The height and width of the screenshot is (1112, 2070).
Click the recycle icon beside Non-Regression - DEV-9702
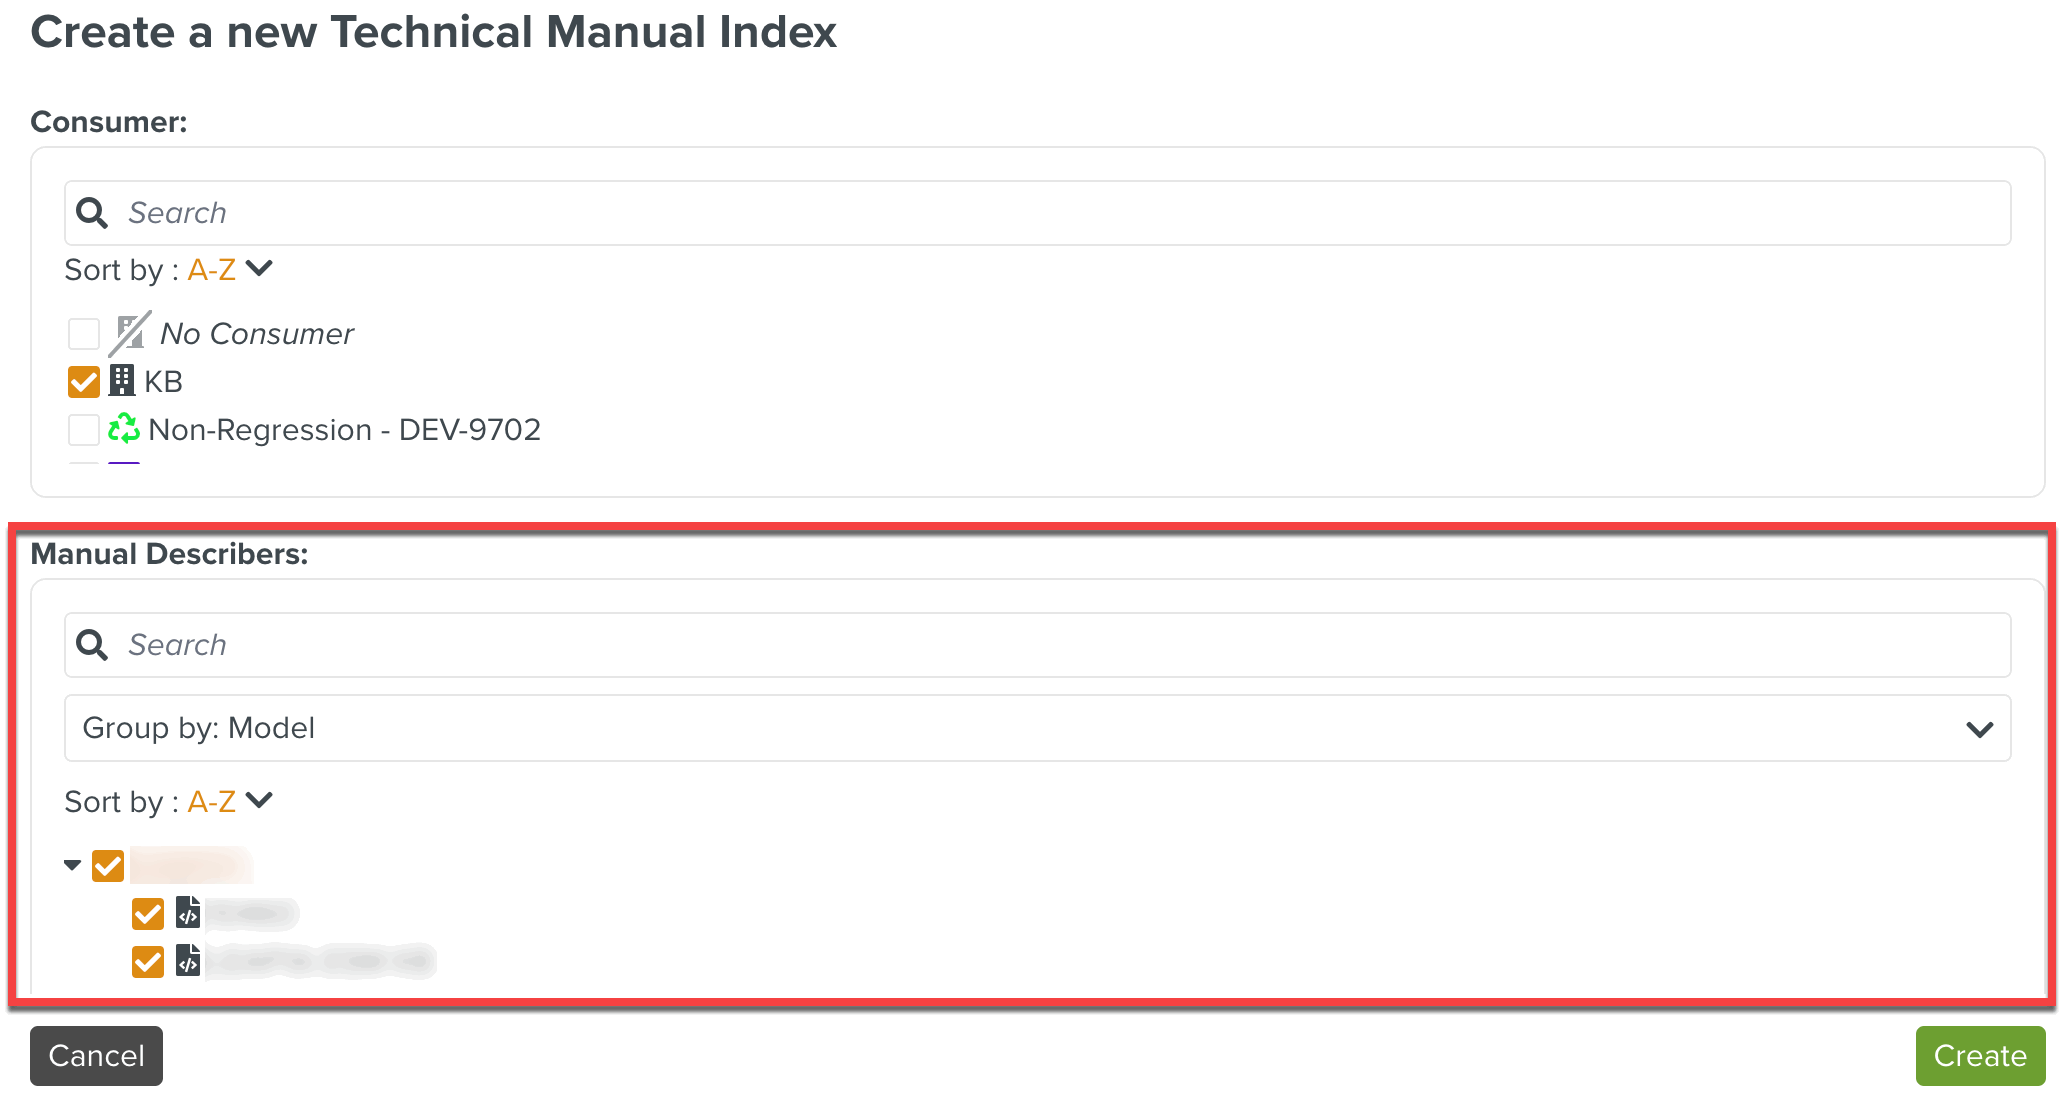coord(121,429)
